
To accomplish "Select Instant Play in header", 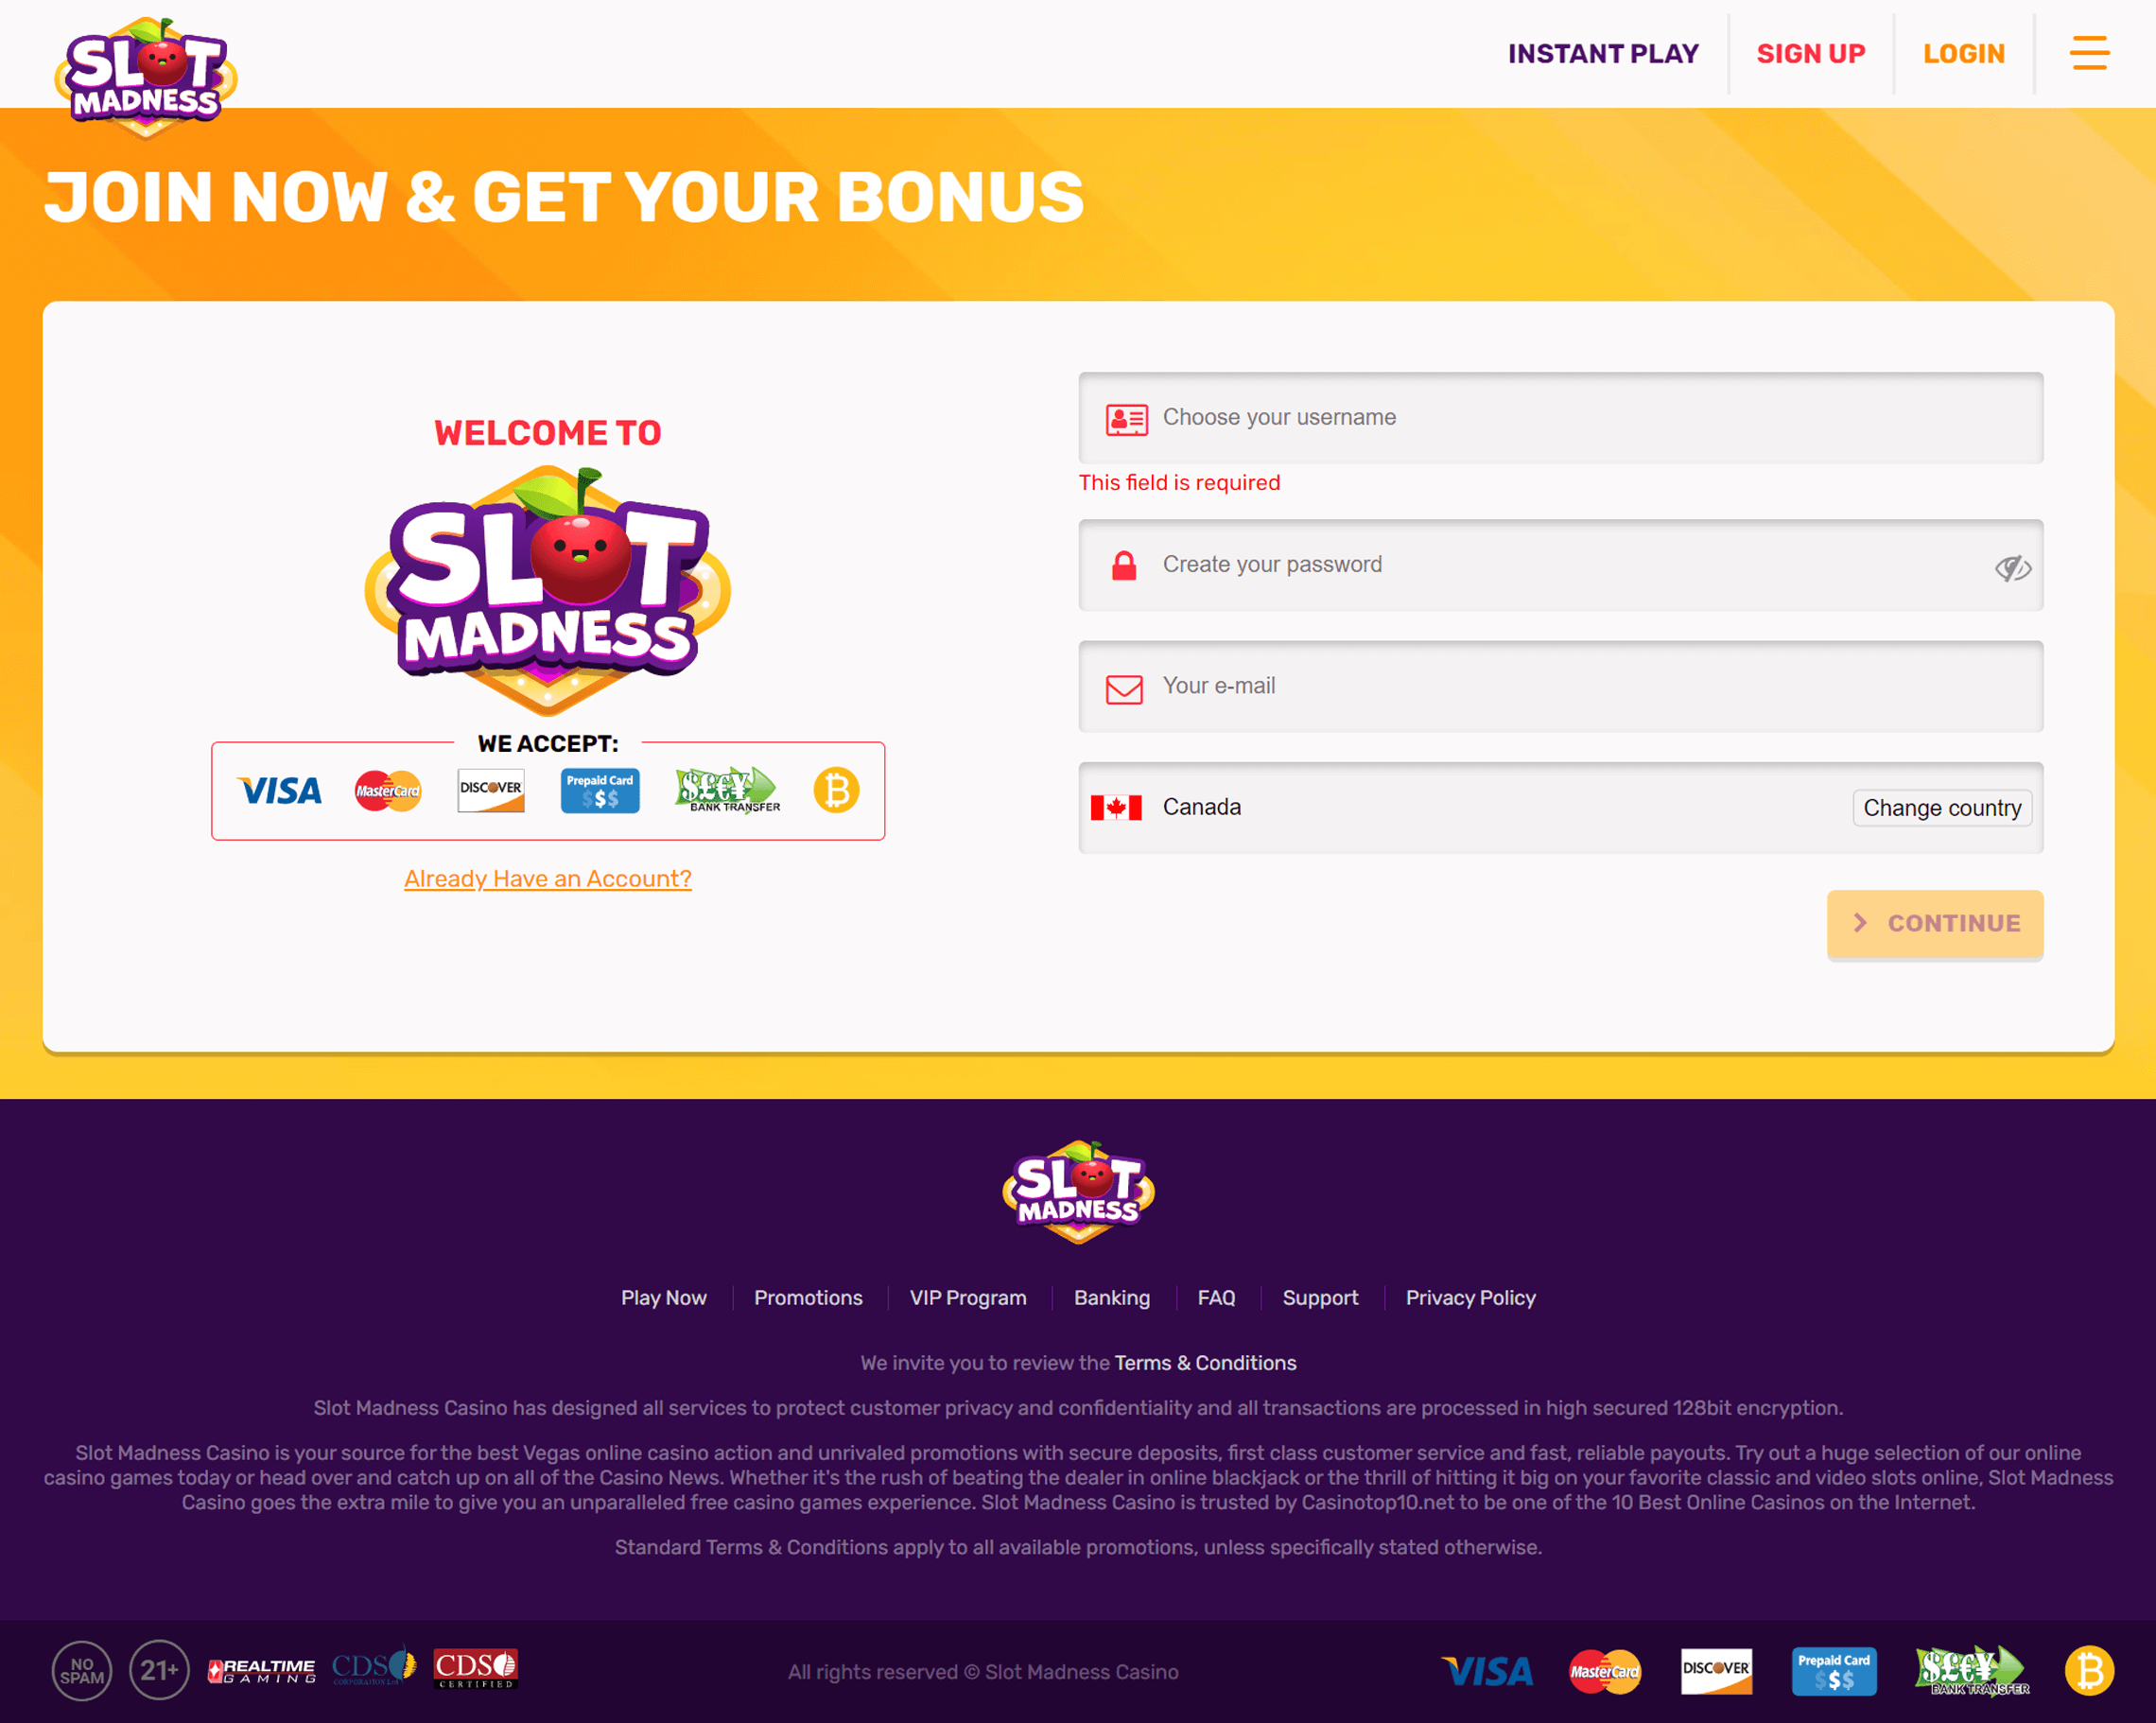I will click(1603, 54).
